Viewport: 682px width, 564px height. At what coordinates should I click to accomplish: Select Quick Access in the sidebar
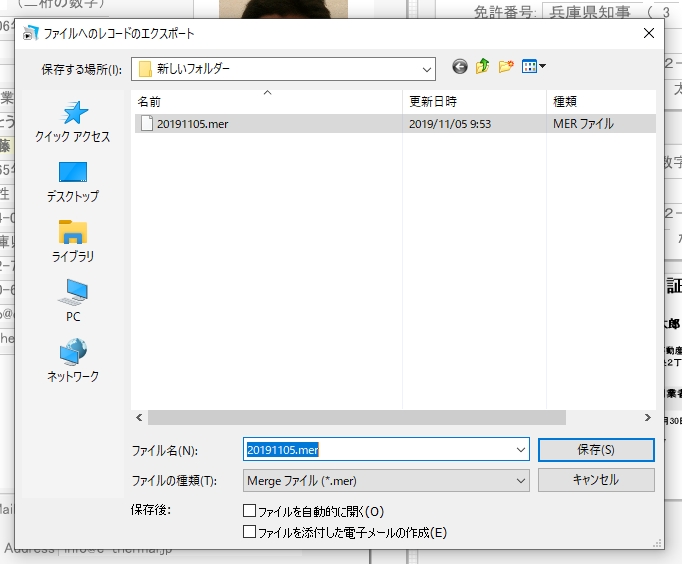pyautogui.click(x=73, y=122)
